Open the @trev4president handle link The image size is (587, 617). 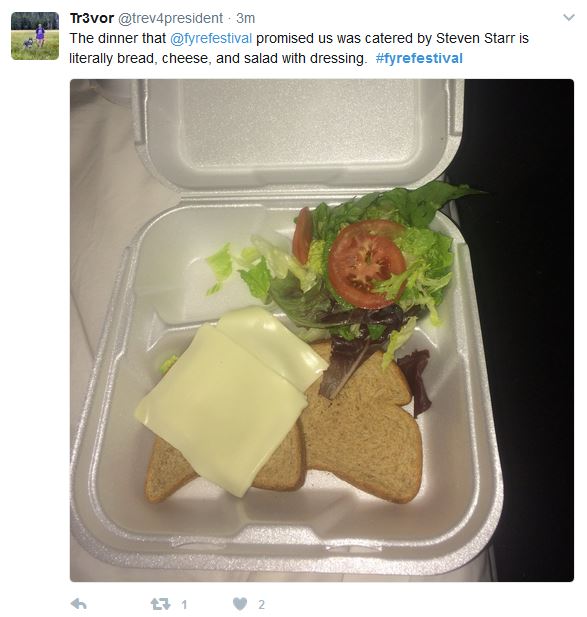coord(170,18)
